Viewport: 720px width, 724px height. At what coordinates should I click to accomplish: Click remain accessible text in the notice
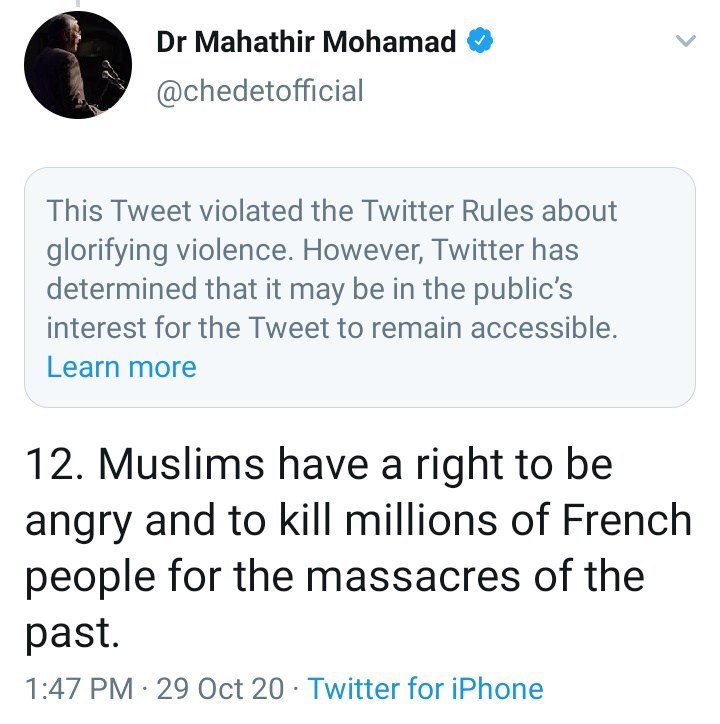point(494,328)
